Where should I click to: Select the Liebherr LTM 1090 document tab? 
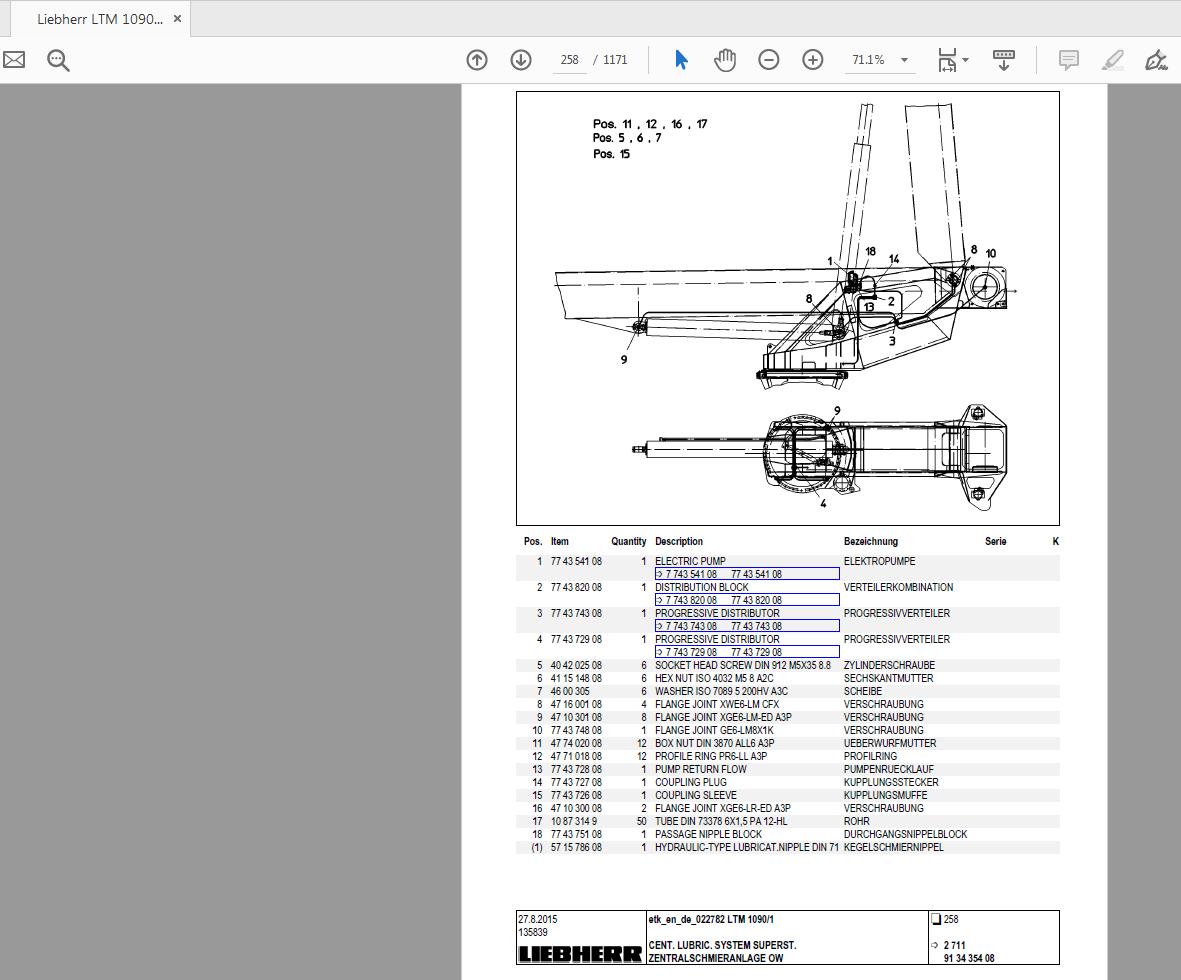98,19
